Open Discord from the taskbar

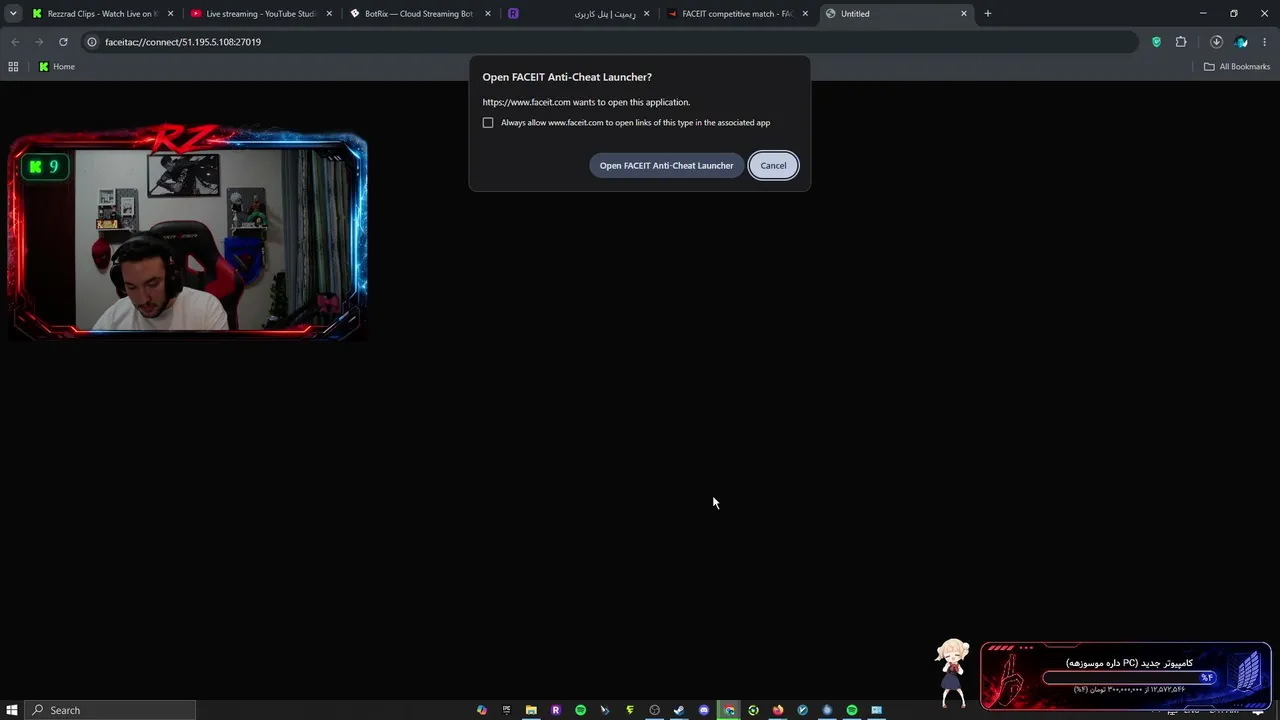coord(704,710)
